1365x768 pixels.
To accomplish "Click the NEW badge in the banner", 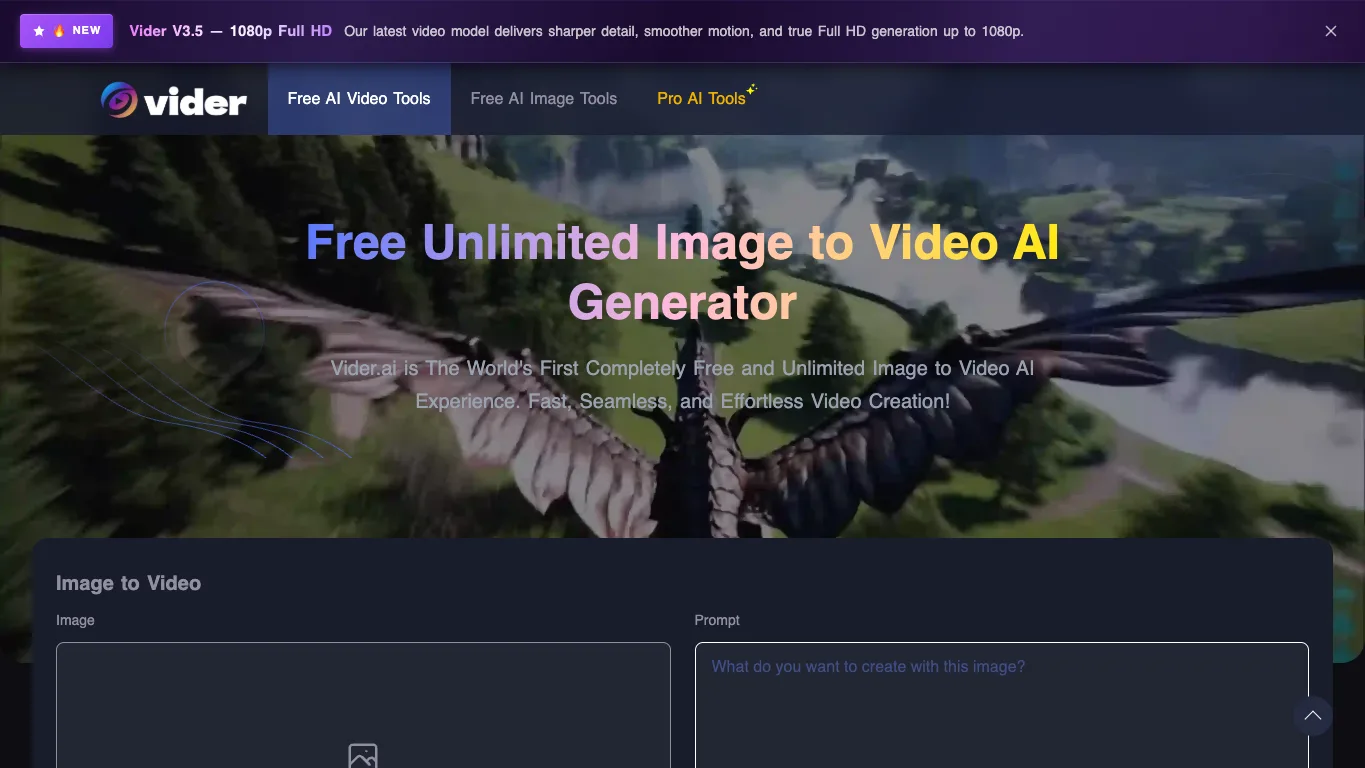I will [66, 31].
